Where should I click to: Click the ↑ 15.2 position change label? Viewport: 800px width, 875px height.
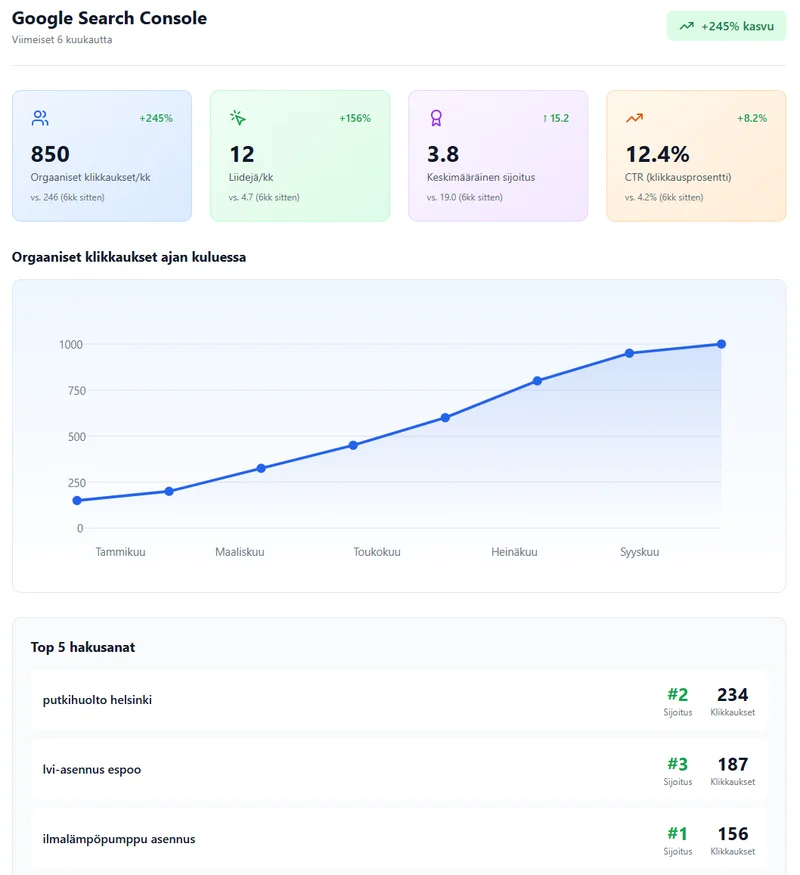[x=556, y=118]
